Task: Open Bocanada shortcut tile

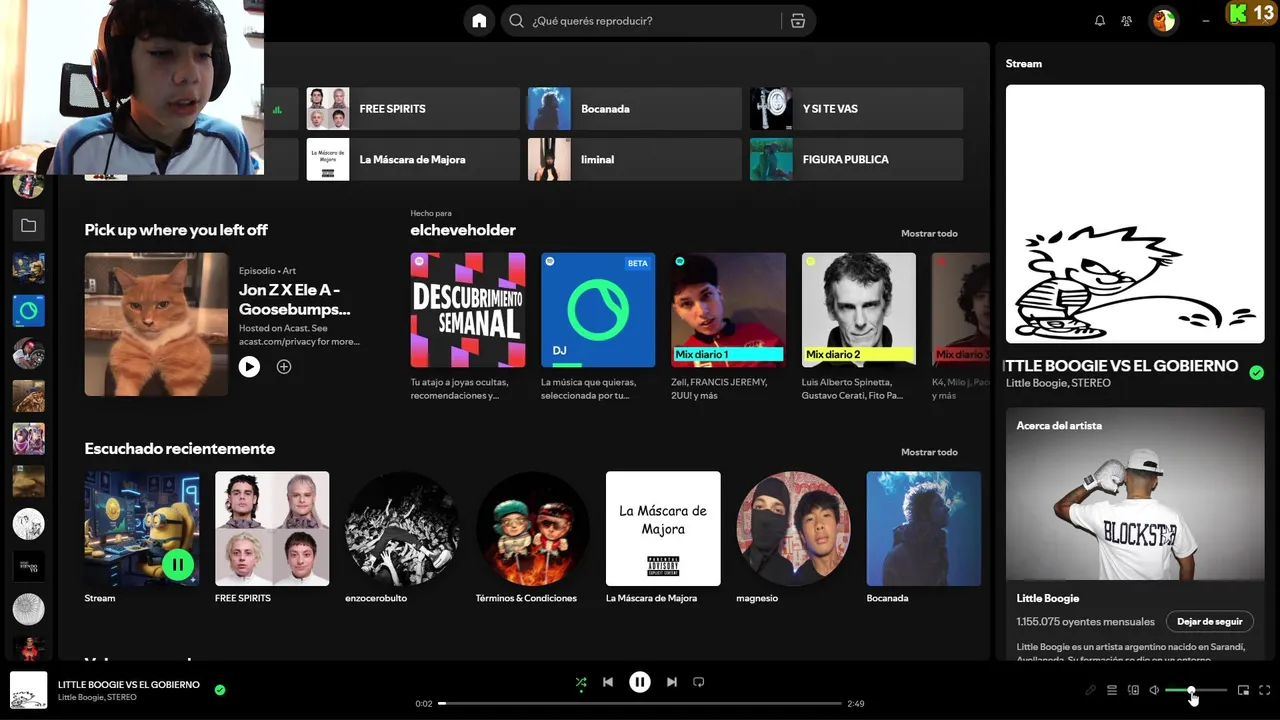Action: 635,108
